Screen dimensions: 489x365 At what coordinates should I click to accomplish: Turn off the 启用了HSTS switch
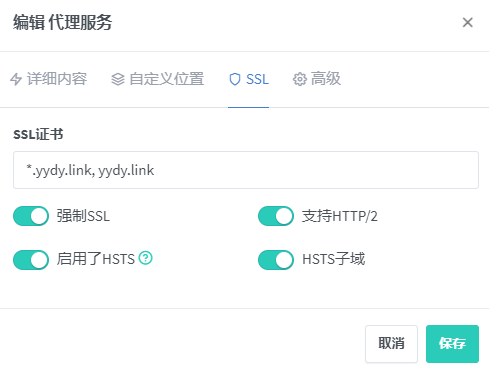pyautogui.click(x=31, y=260)
